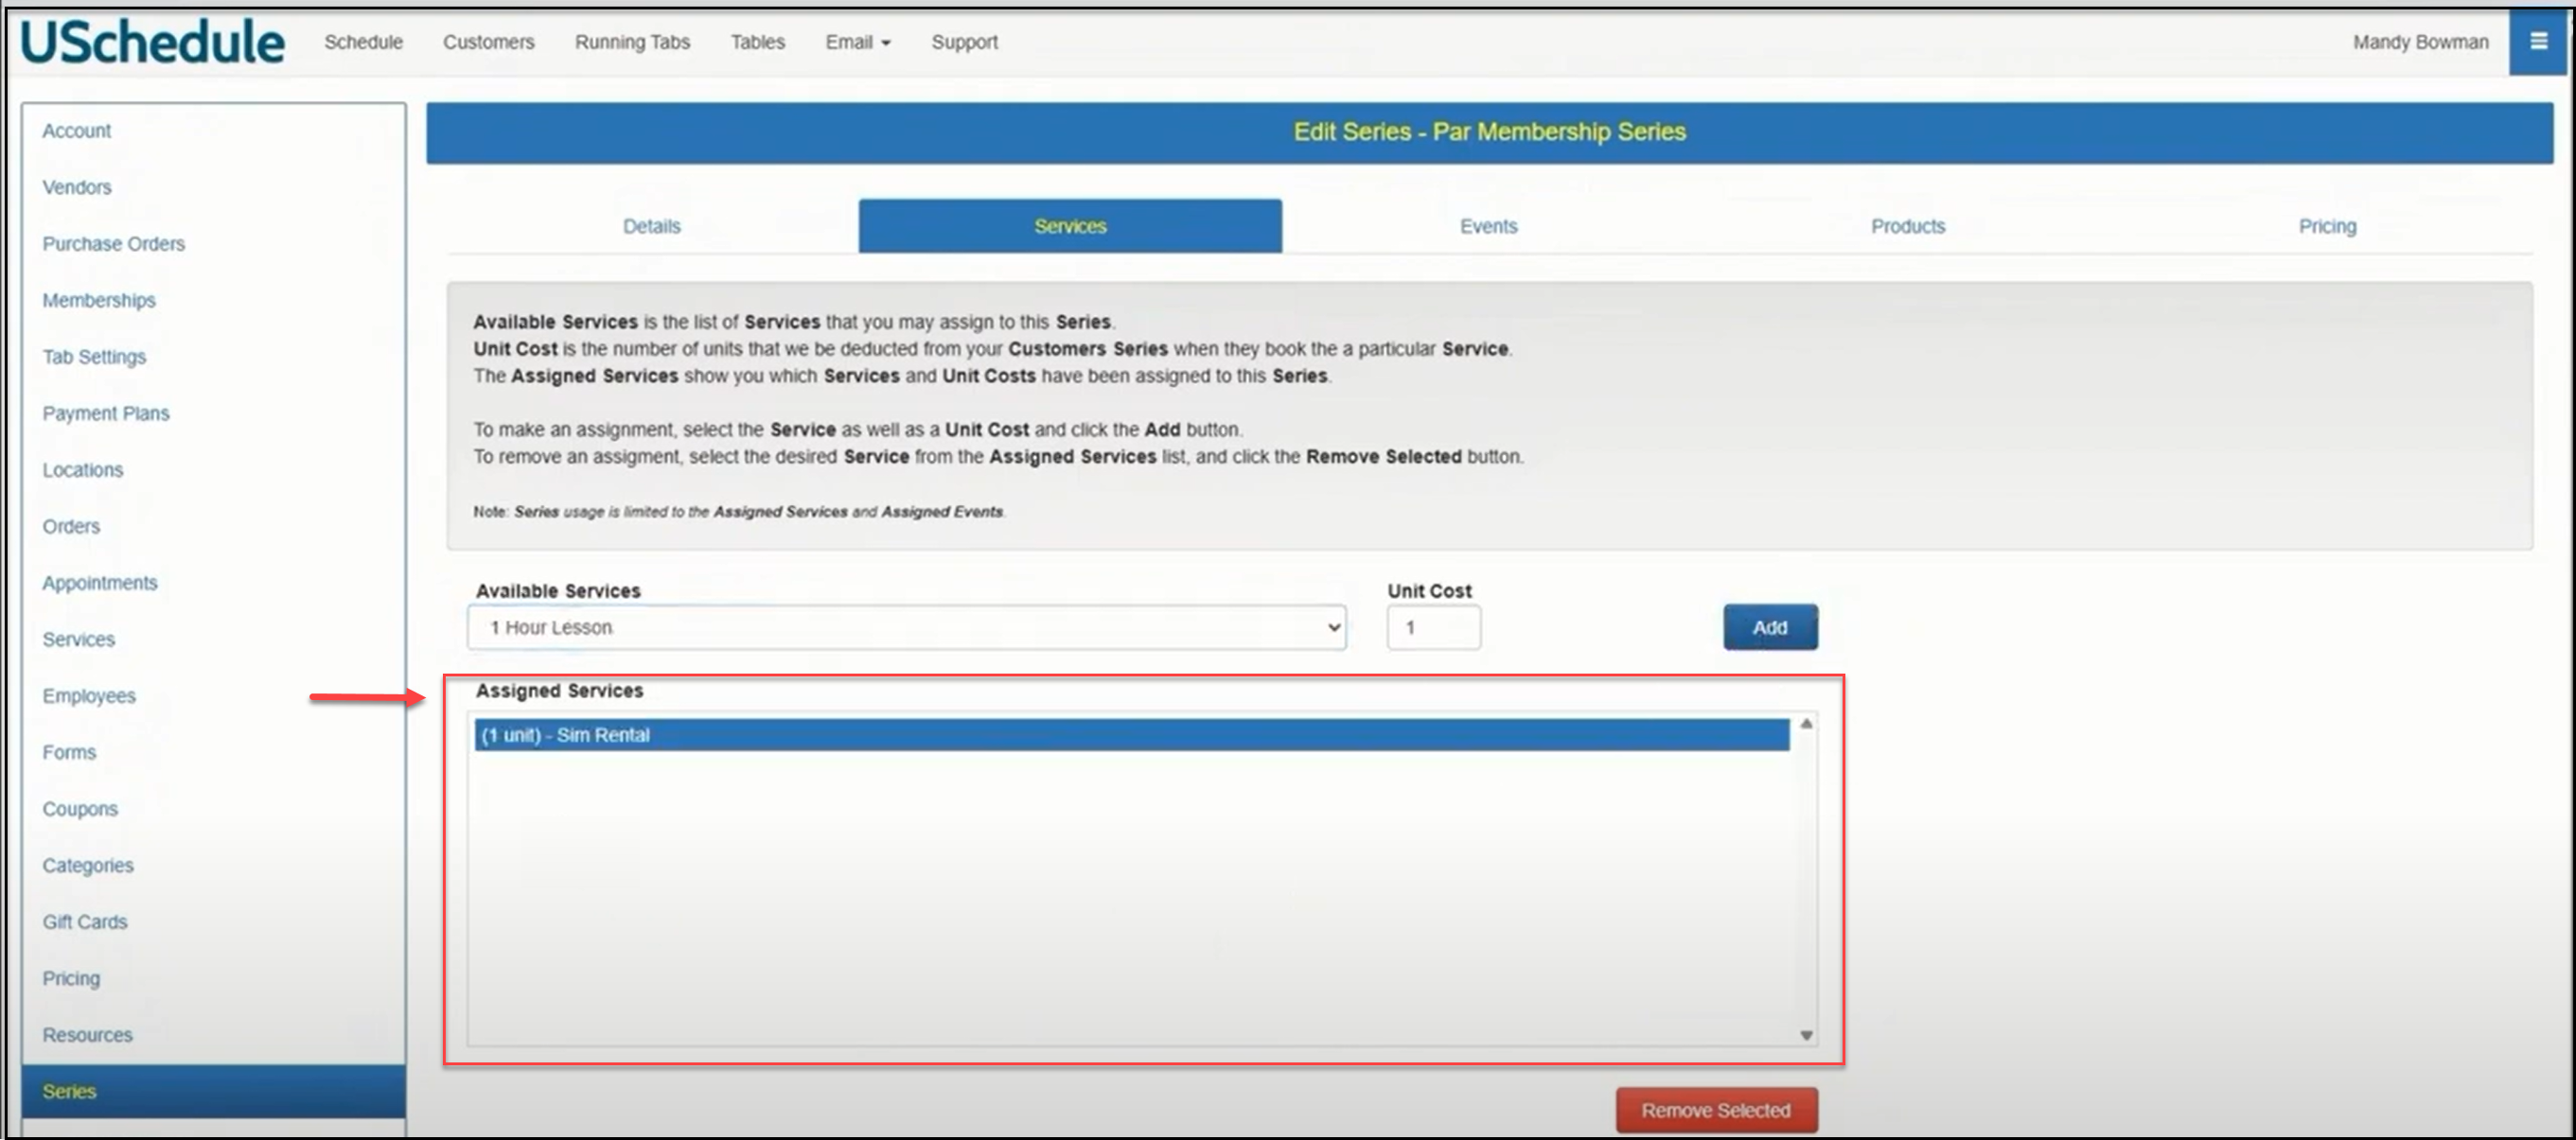Click the Unit Cost input field
The width and height of the screenshot is (2576, 1140).
coord(1432,628)
